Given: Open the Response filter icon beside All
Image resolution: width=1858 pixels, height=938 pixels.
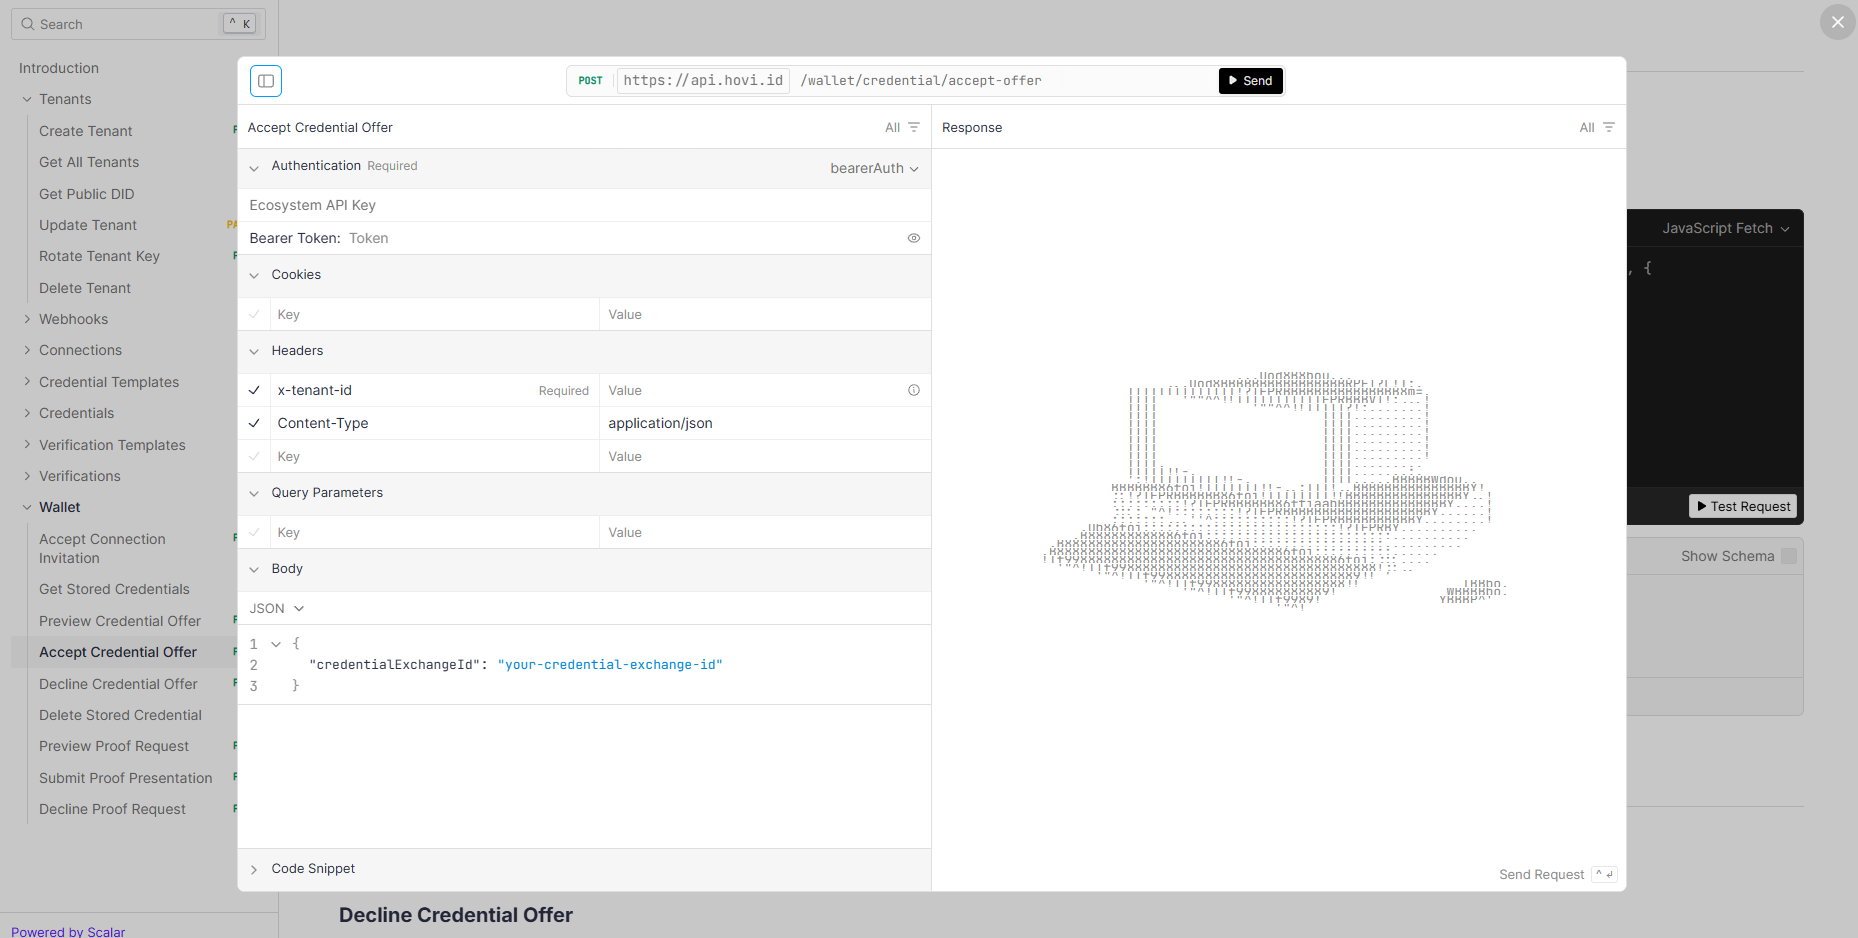Looking at the screenshot, I should (1608, 127).
